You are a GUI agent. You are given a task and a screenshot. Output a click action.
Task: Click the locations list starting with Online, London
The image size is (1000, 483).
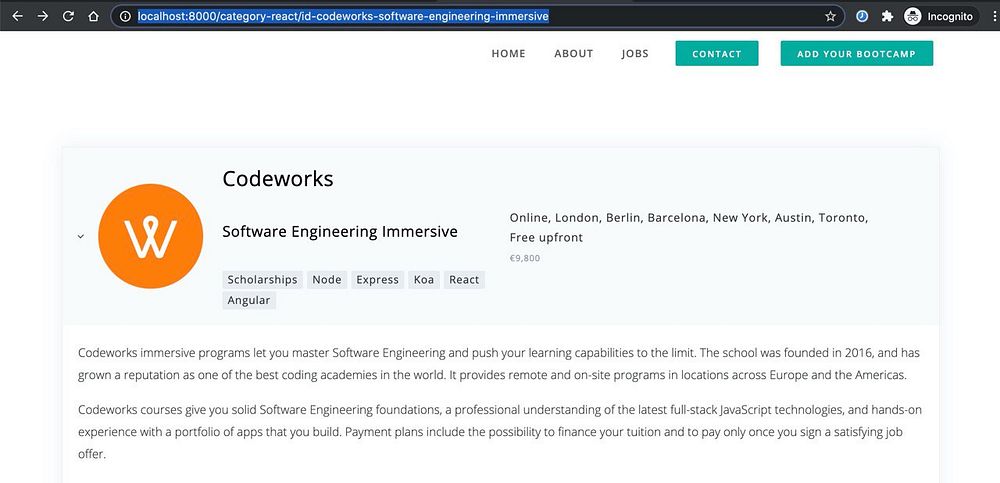click(x=689, y=218)
